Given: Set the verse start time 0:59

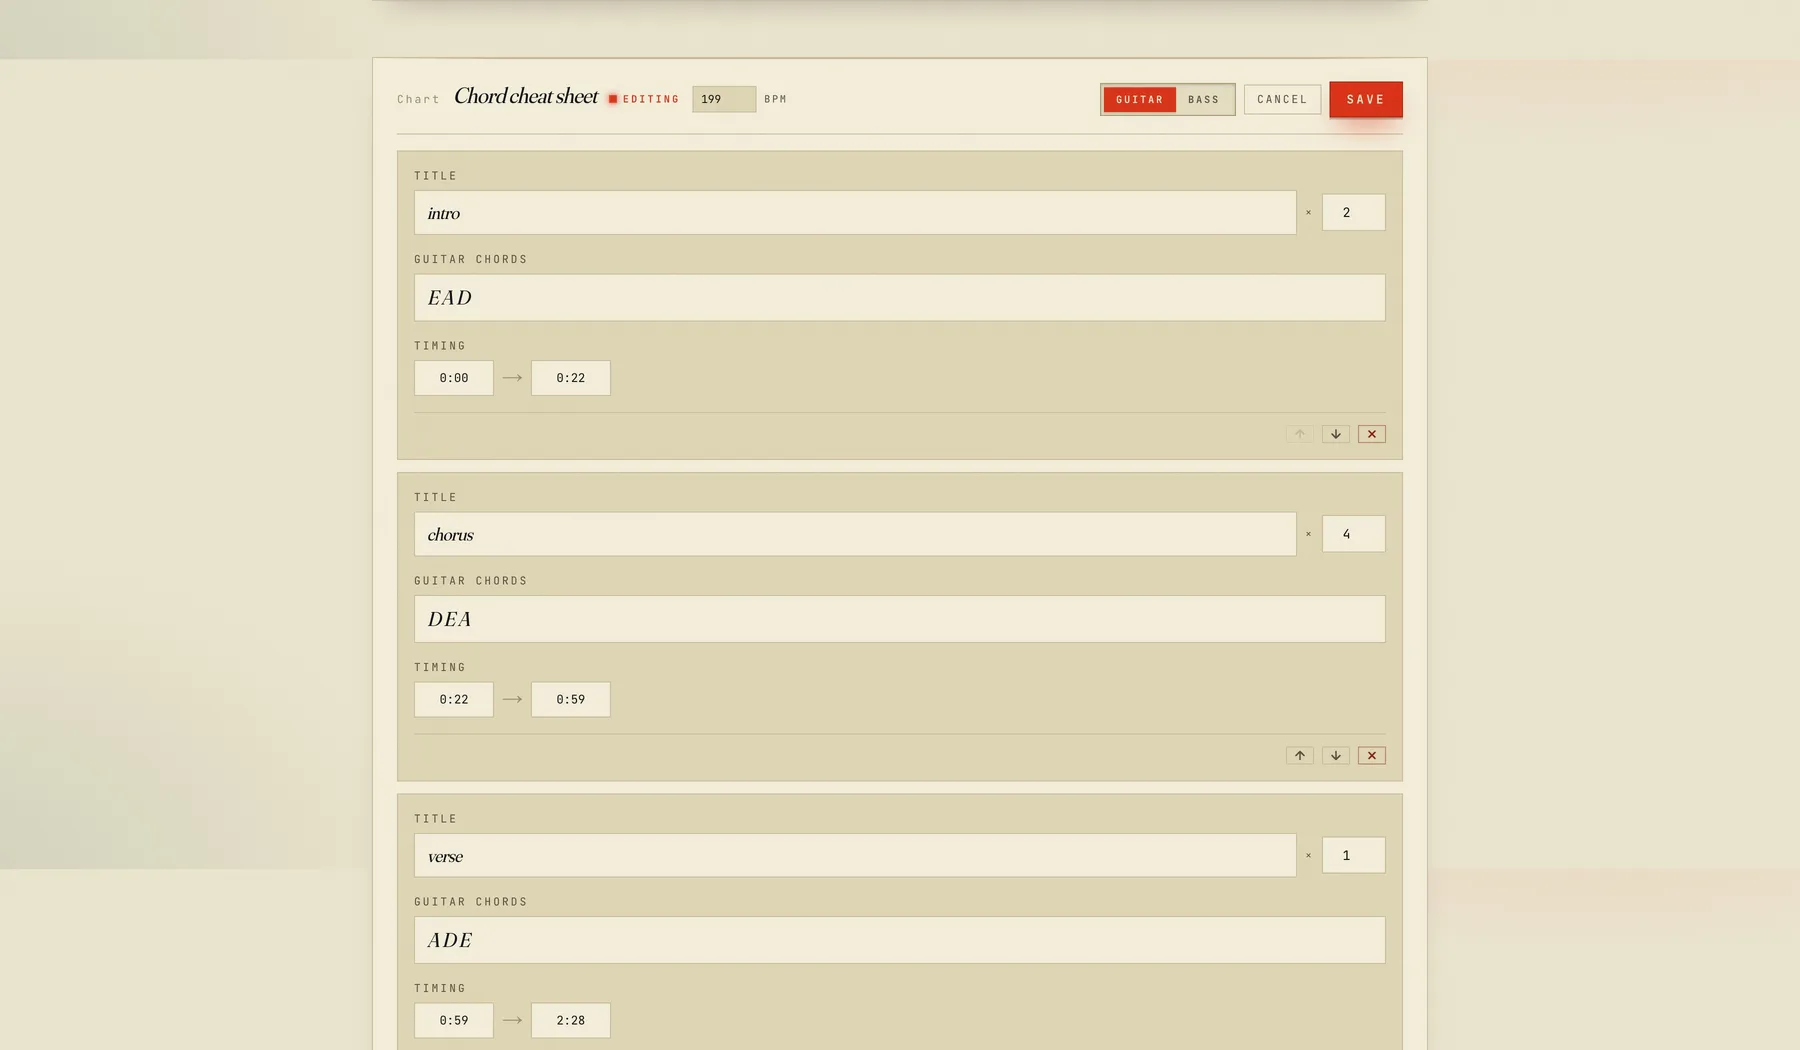Looking at the screenshot, I should tap(454, 1020).
